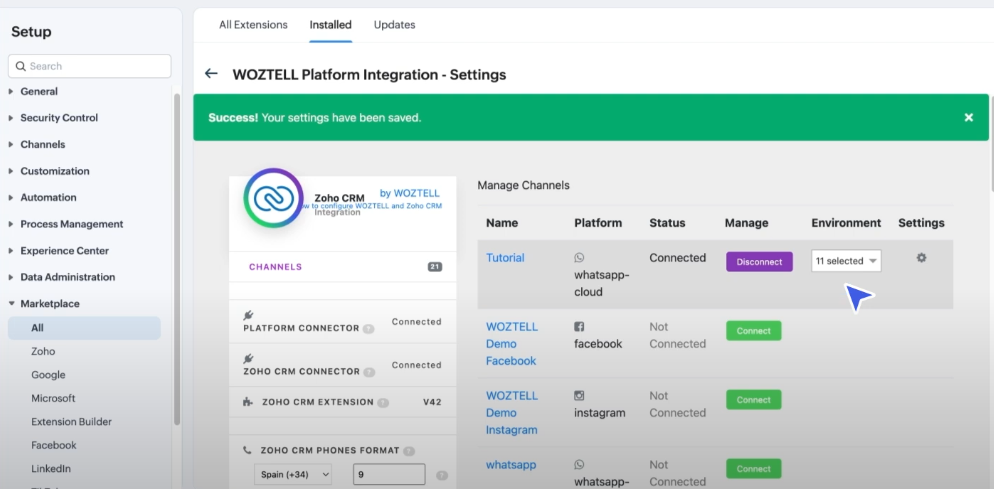Click the help icon beside the phone digits field

pos(442,475)
